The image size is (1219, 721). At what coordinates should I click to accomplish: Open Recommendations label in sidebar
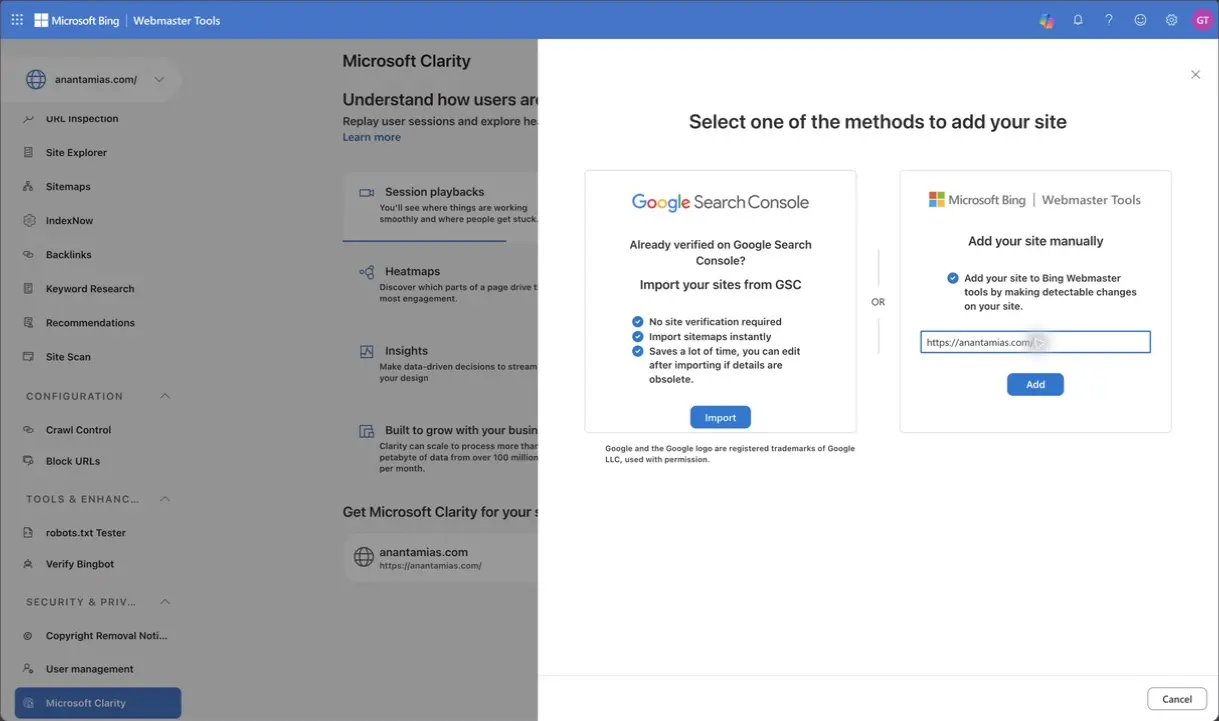[90, 322]
